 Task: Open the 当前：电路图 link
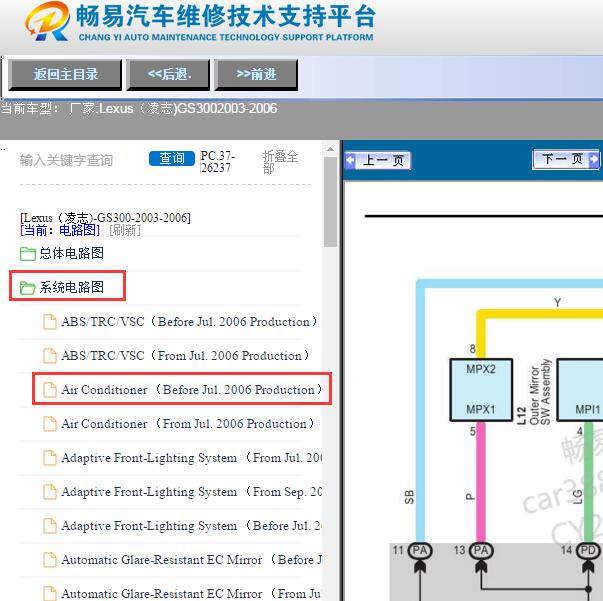click(x=60, y=230)
